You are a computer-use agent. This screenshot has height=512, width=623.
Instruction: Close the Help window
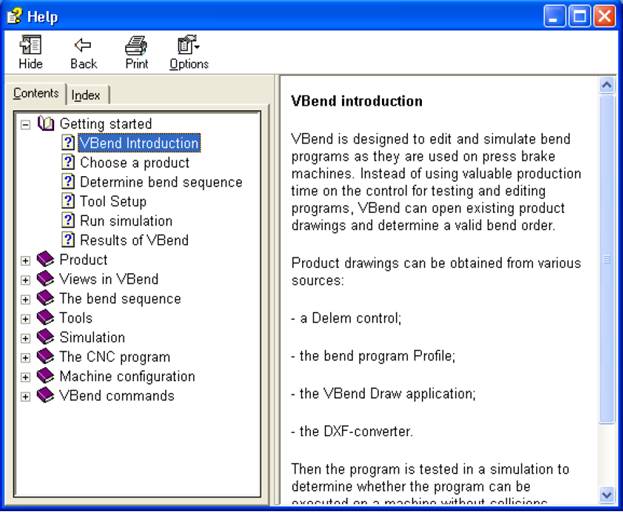coord(604,16)
